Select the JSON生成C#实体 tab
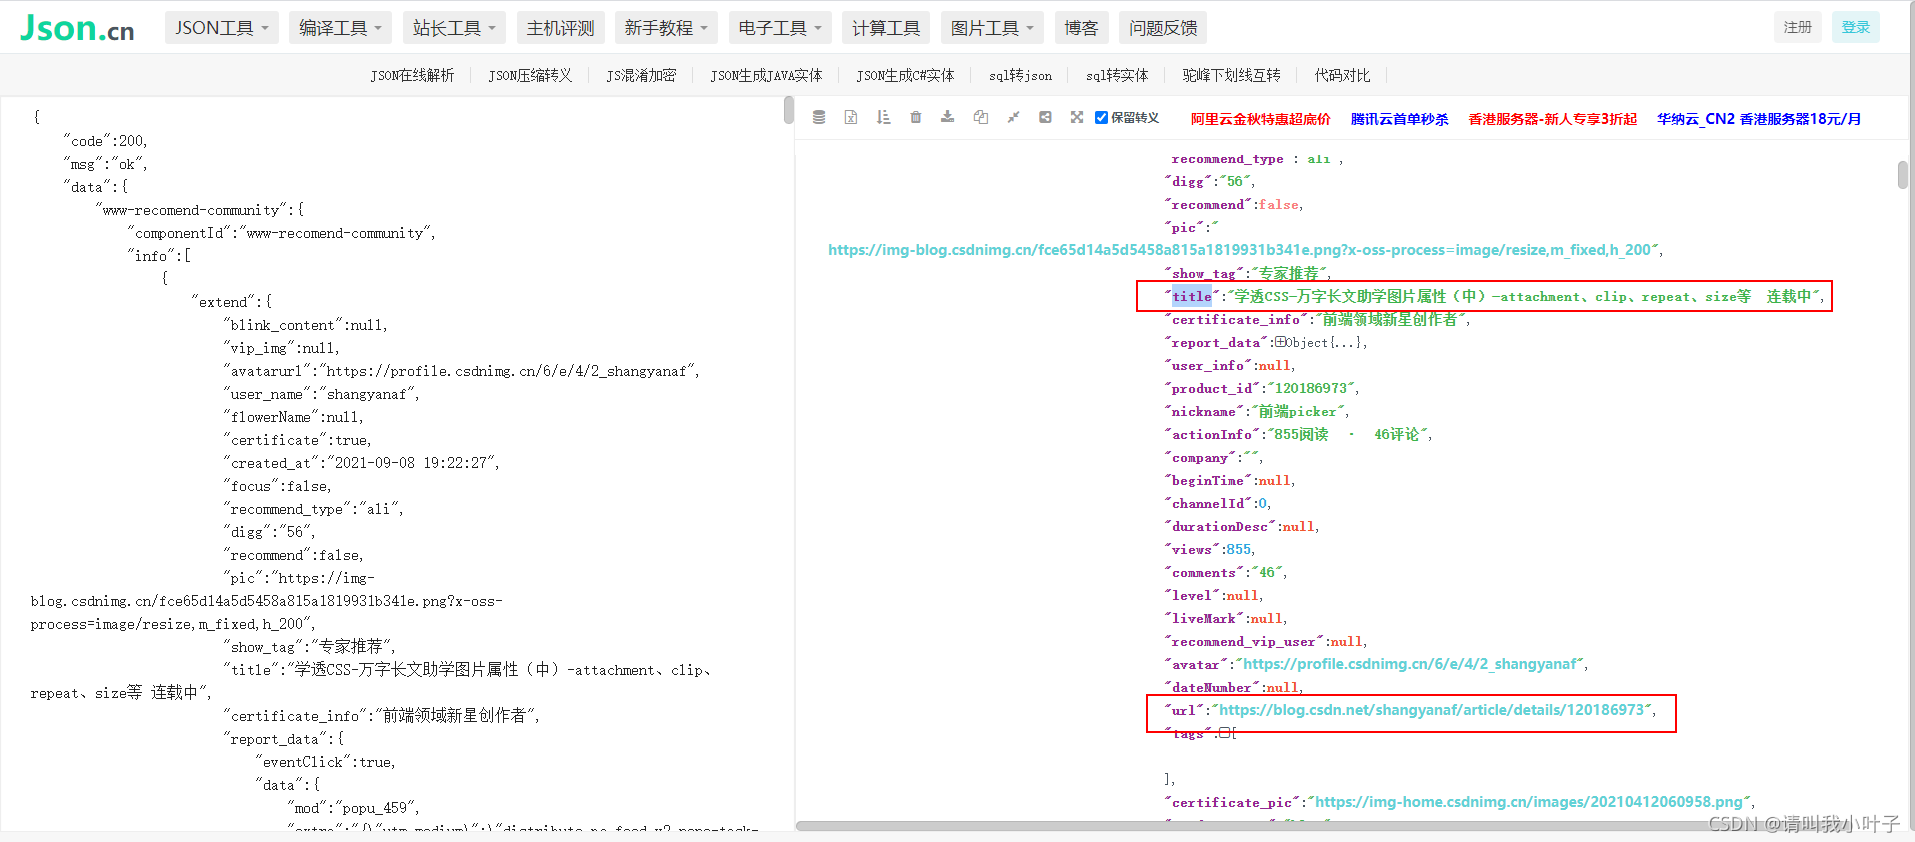 point(905,75)
